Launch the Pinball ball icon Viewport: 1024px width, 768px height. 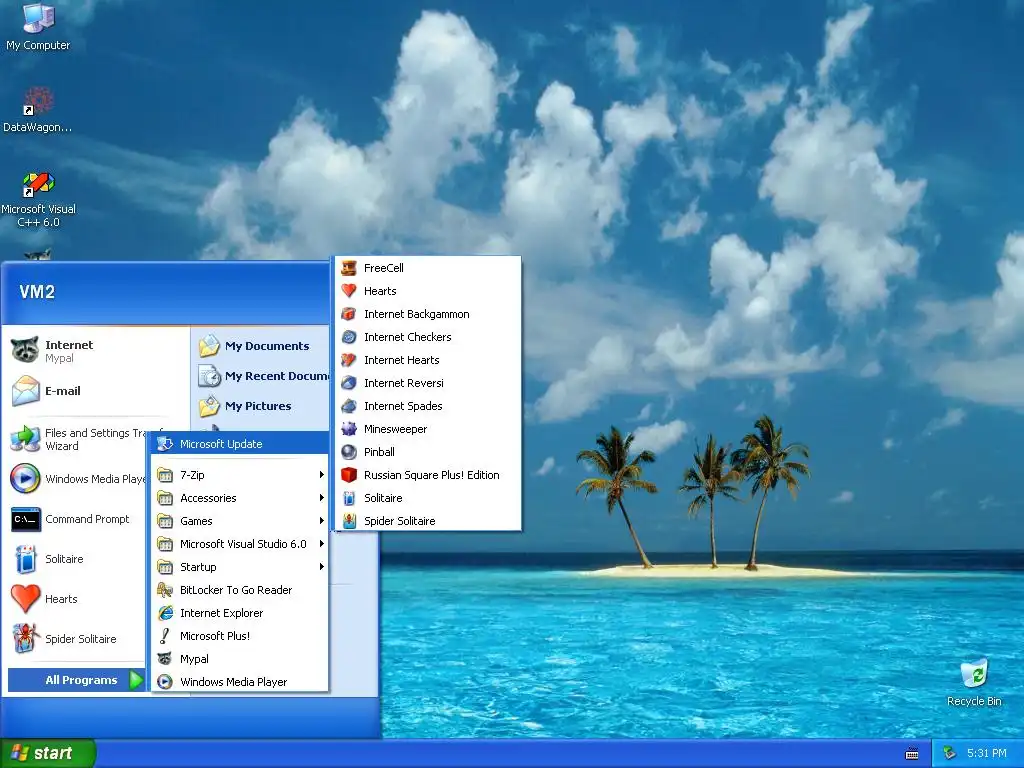click(x=349, y=452)
